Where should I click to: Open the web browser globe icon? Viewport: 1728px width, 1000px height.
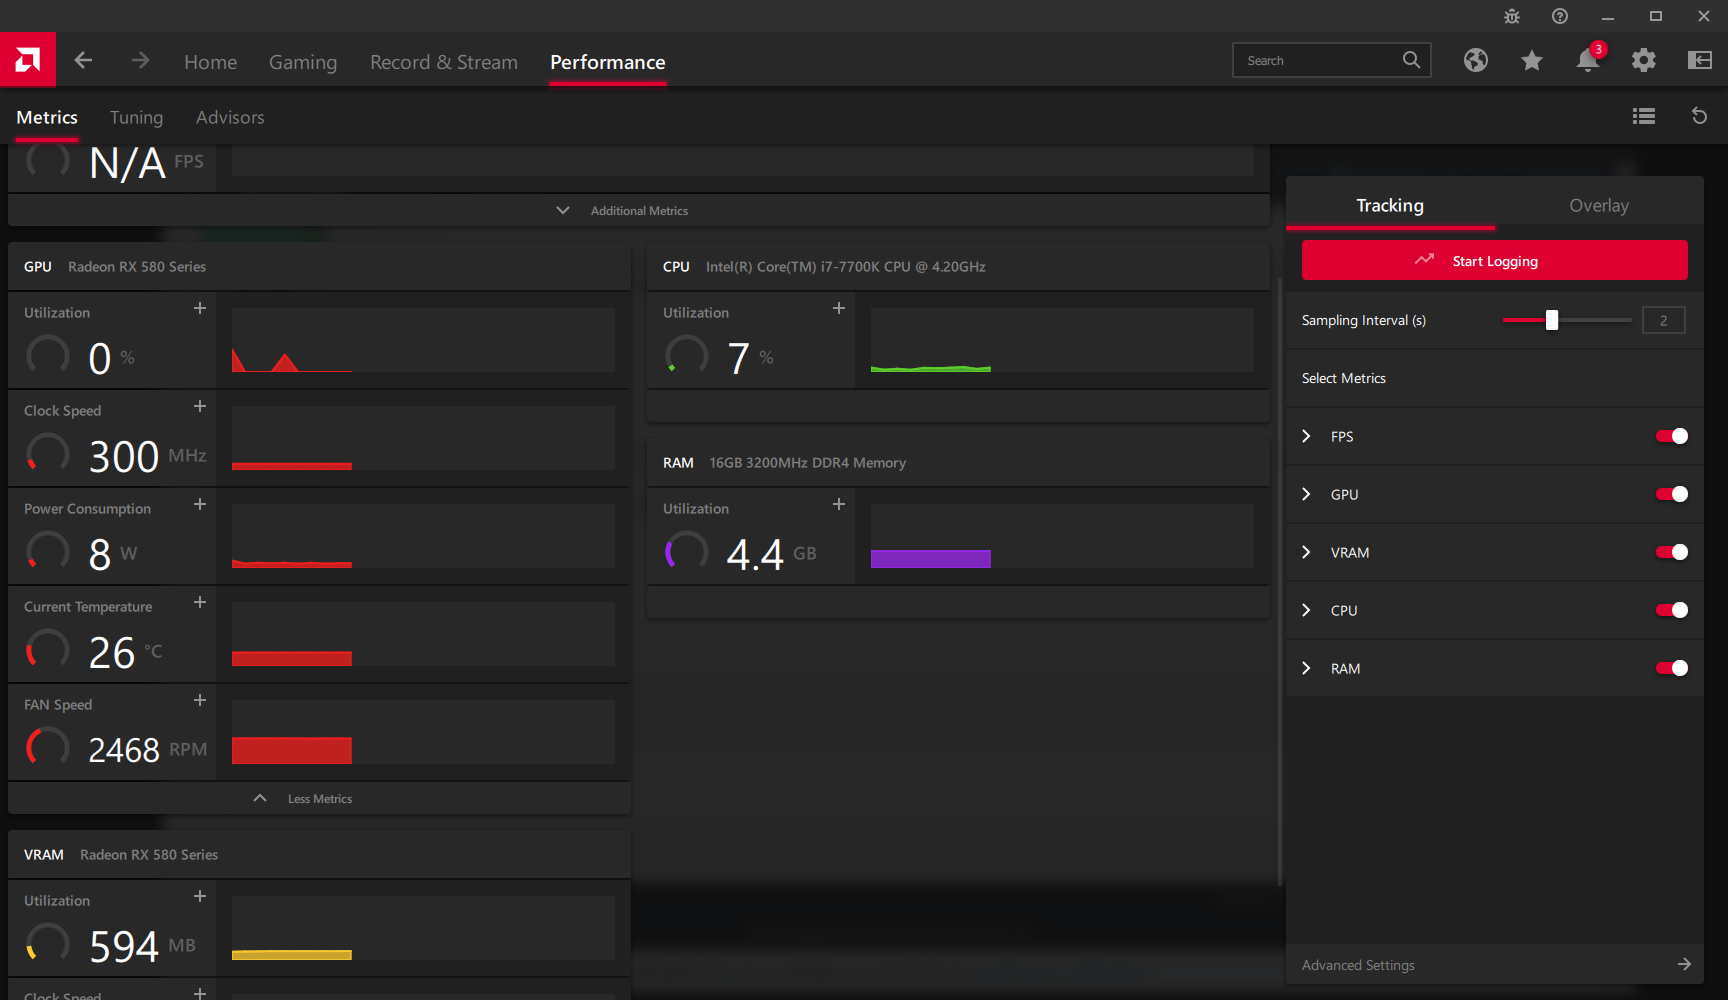(1476, 61)
